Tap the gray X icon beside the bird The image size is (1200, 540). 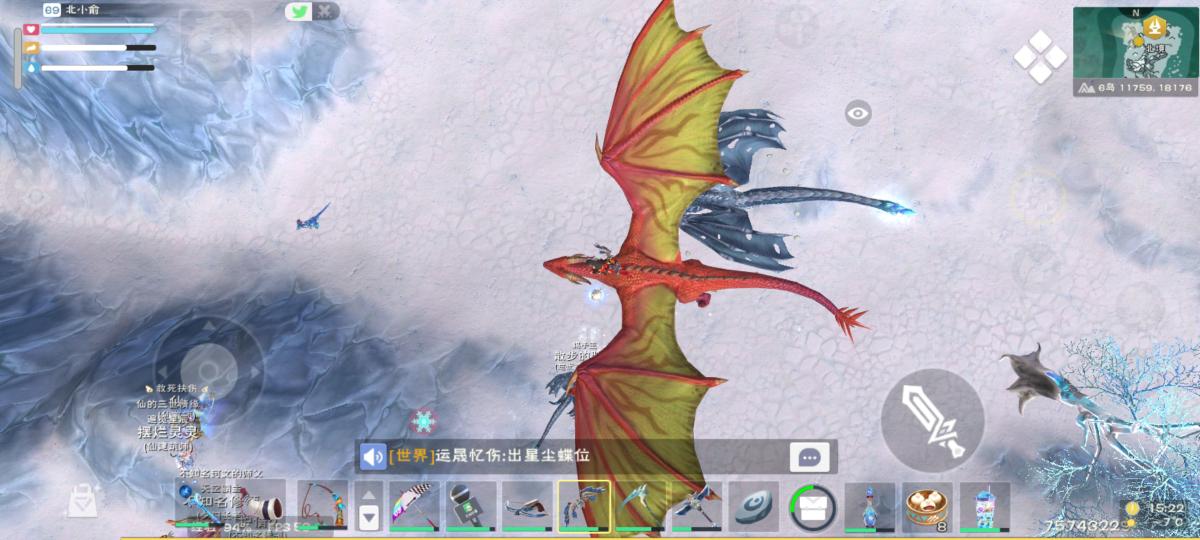pos(325,12)
